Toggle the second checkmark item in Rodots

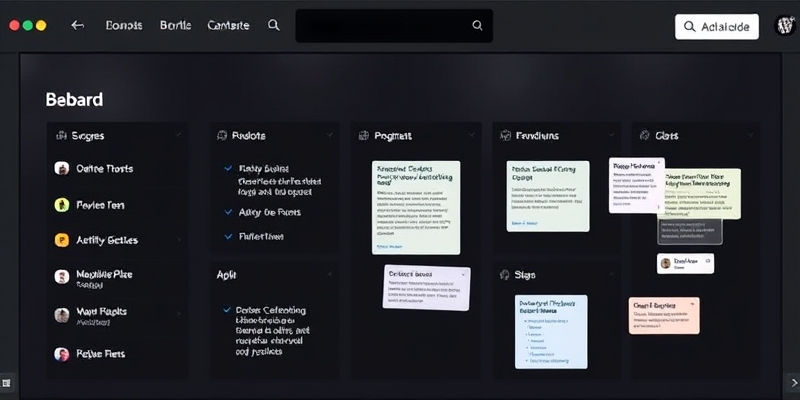tap(229, 212)
